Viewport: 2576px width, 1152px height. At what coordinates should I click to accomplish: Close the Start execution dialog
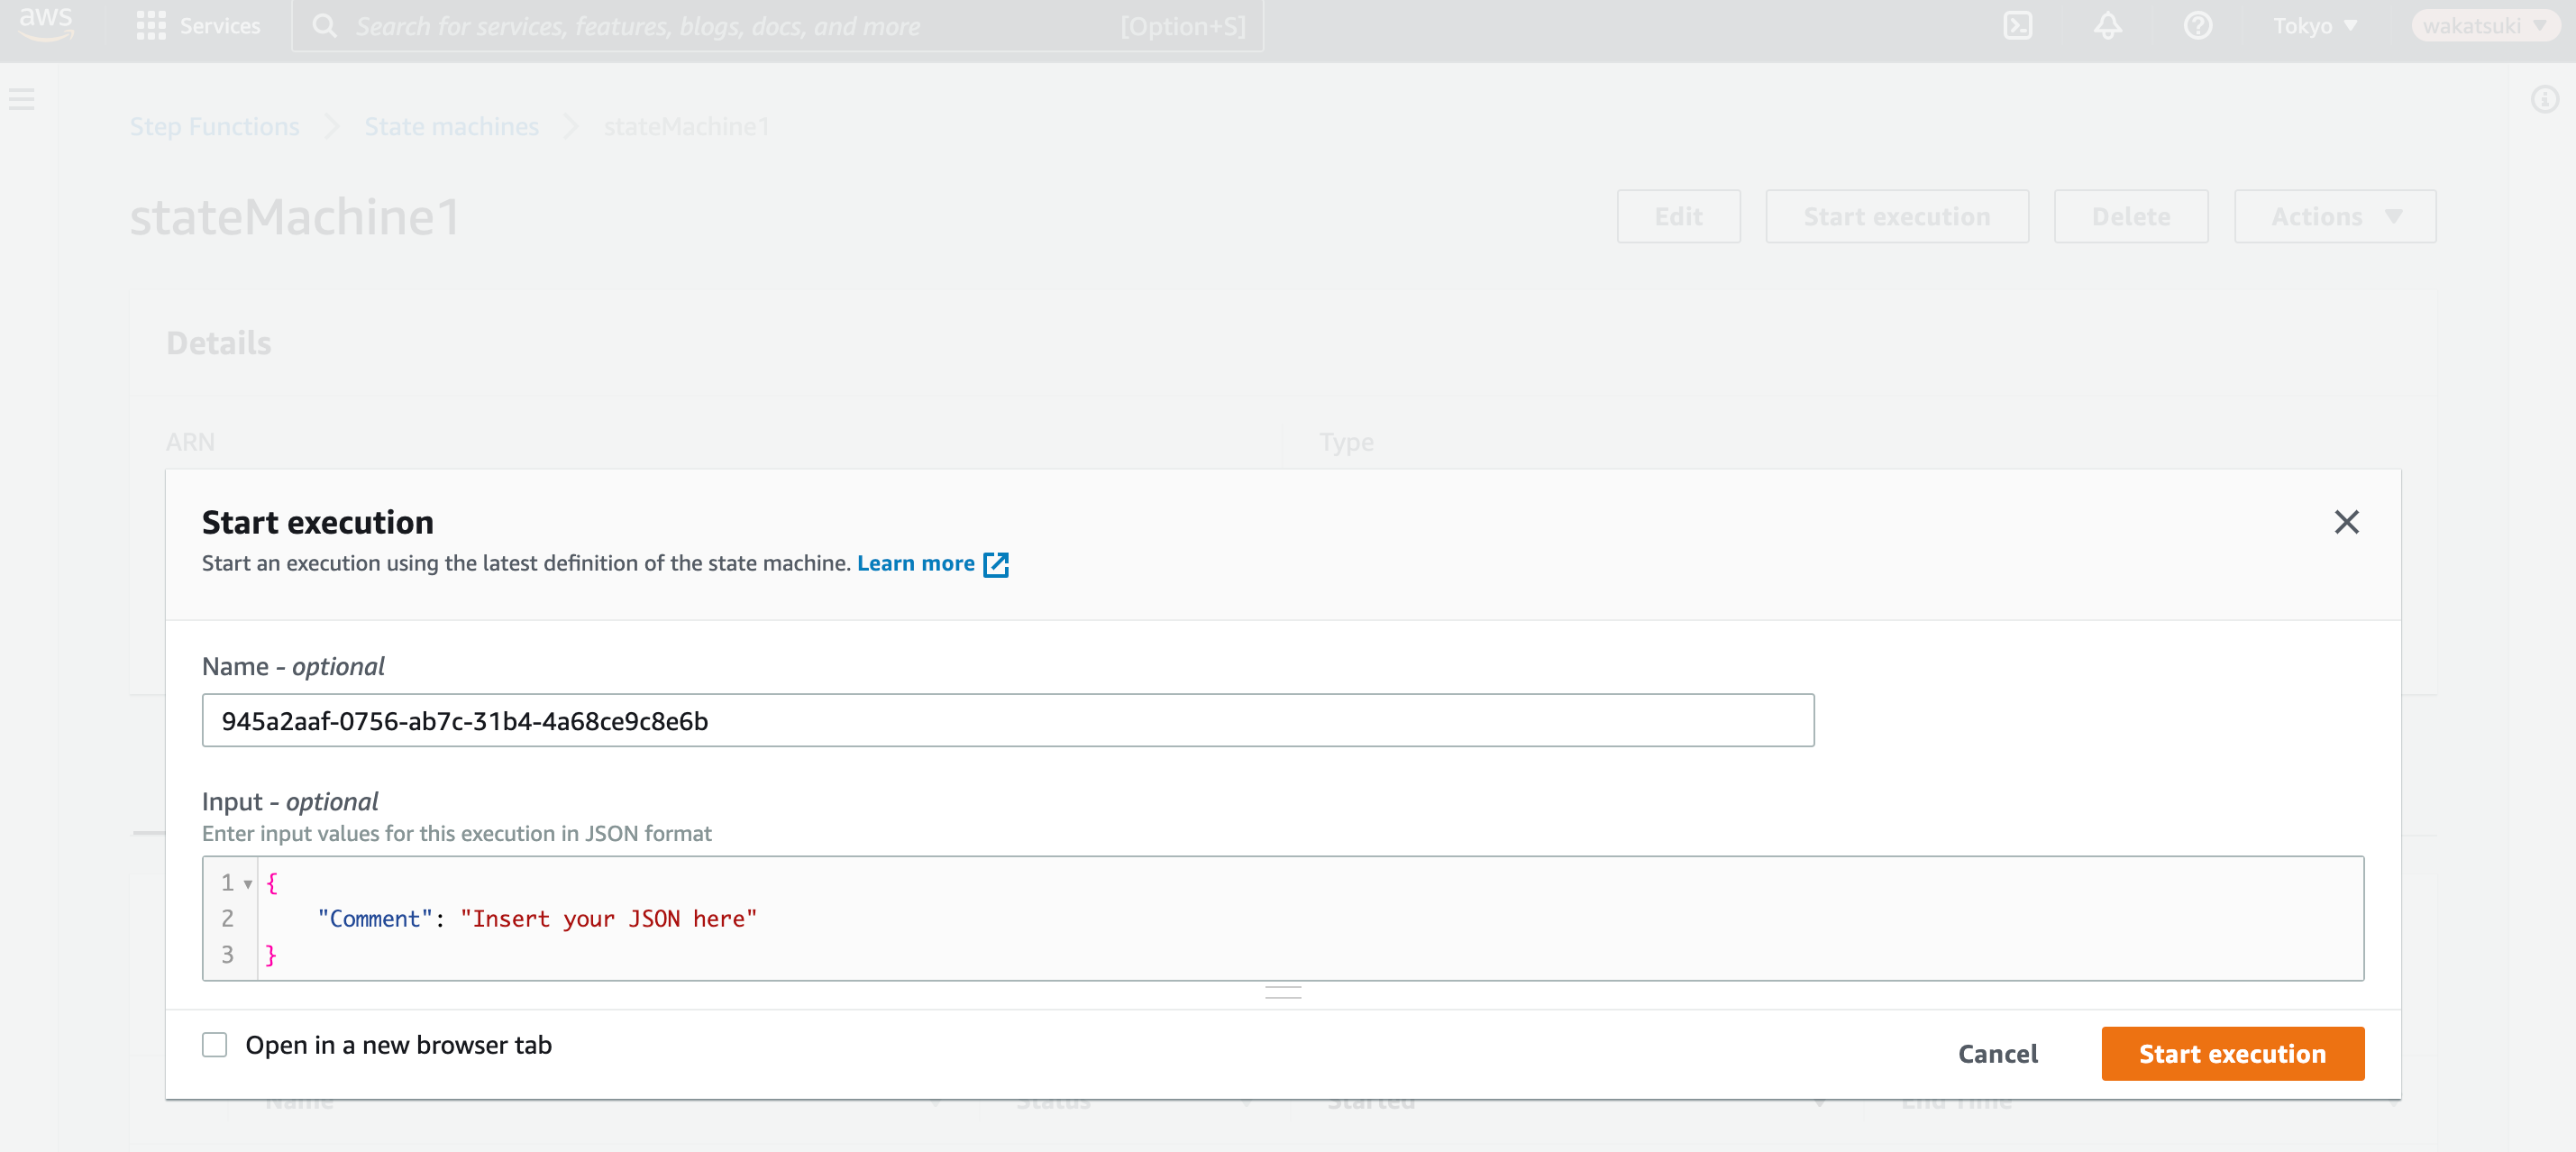tap(2346, 522)
